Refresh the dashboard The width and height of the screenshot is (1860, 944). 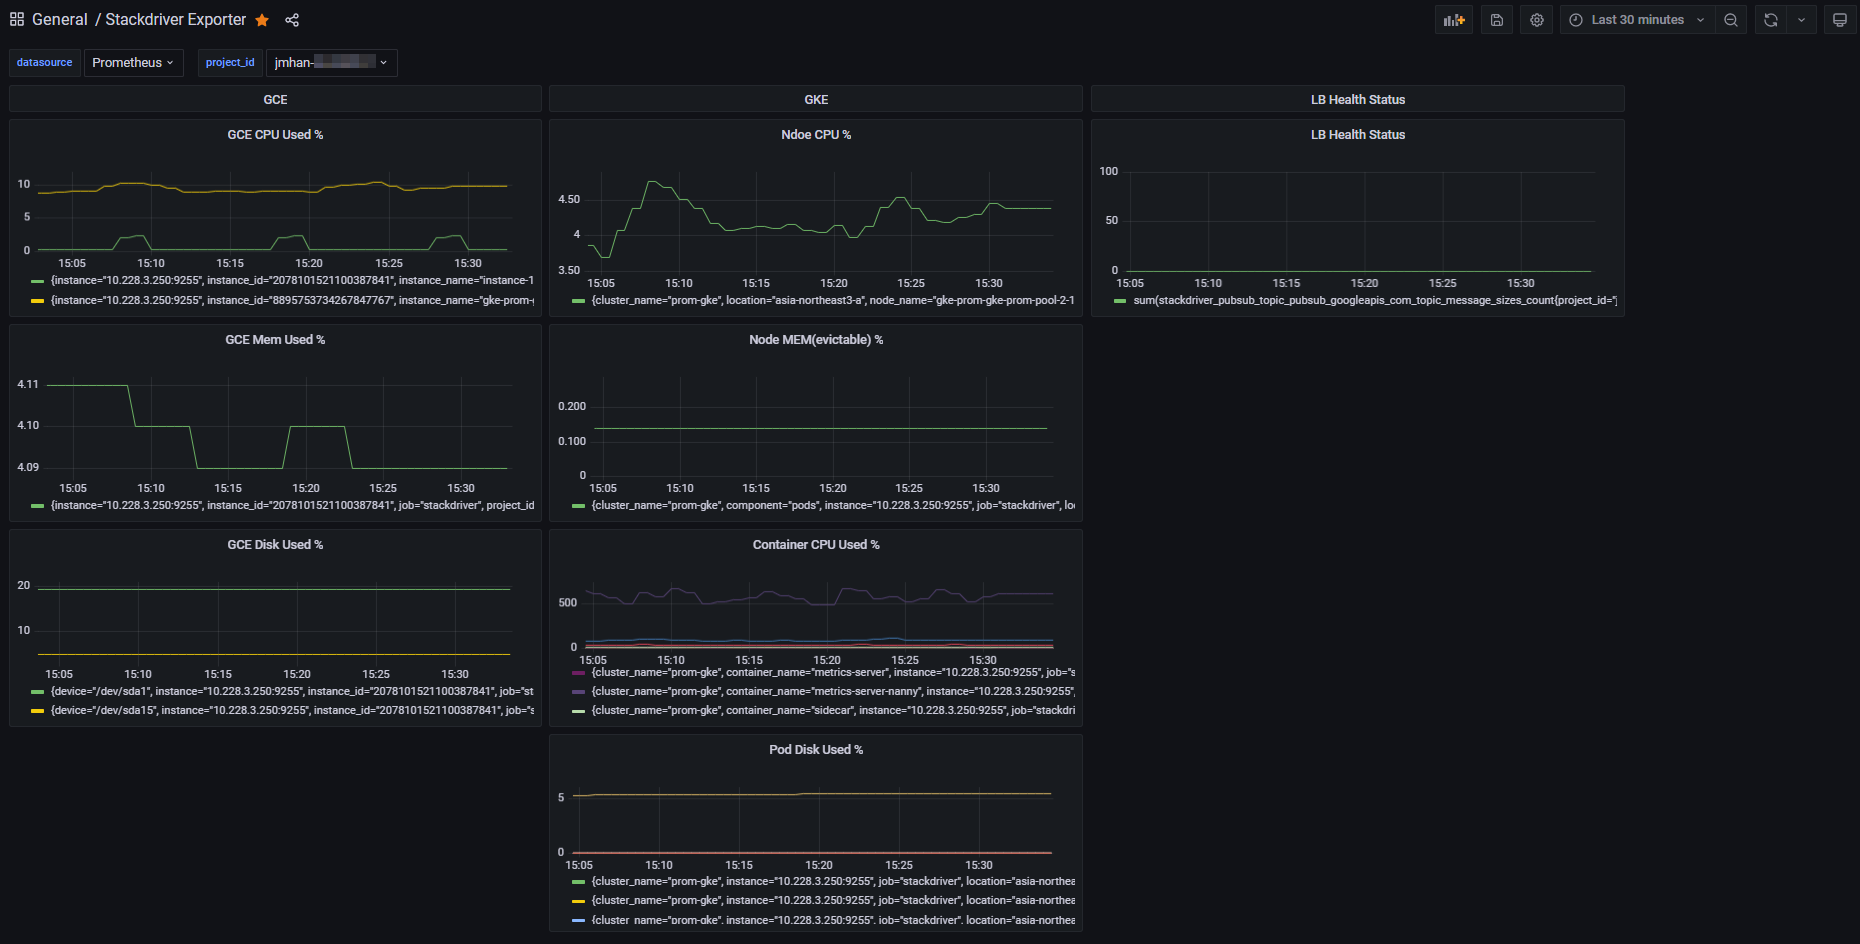point(1771,20)
